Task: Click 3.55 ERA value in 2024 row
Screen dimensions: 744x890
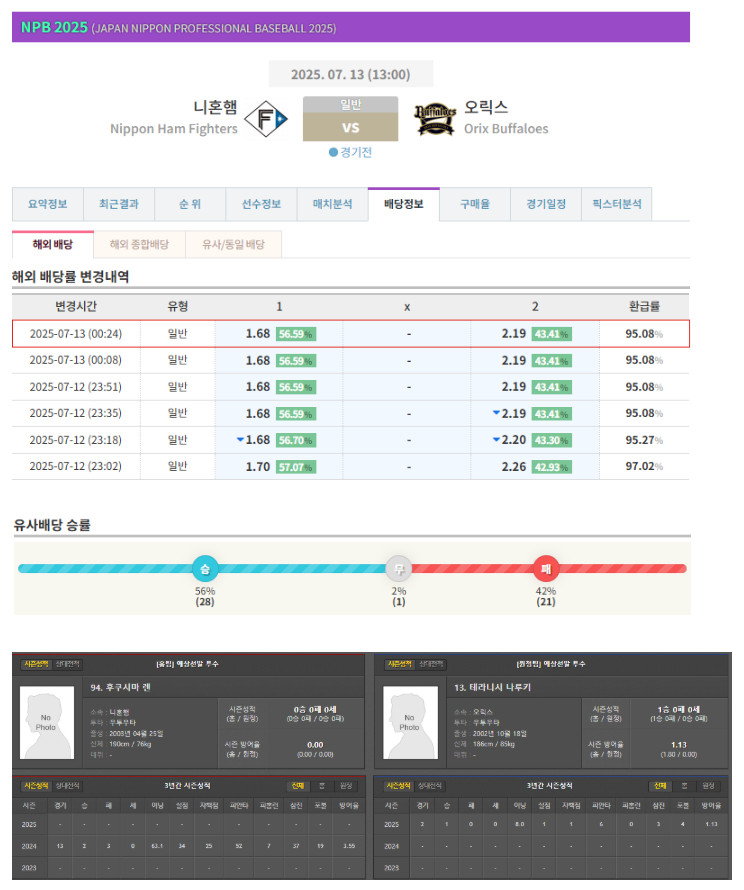Action: [x=349, y=846]
